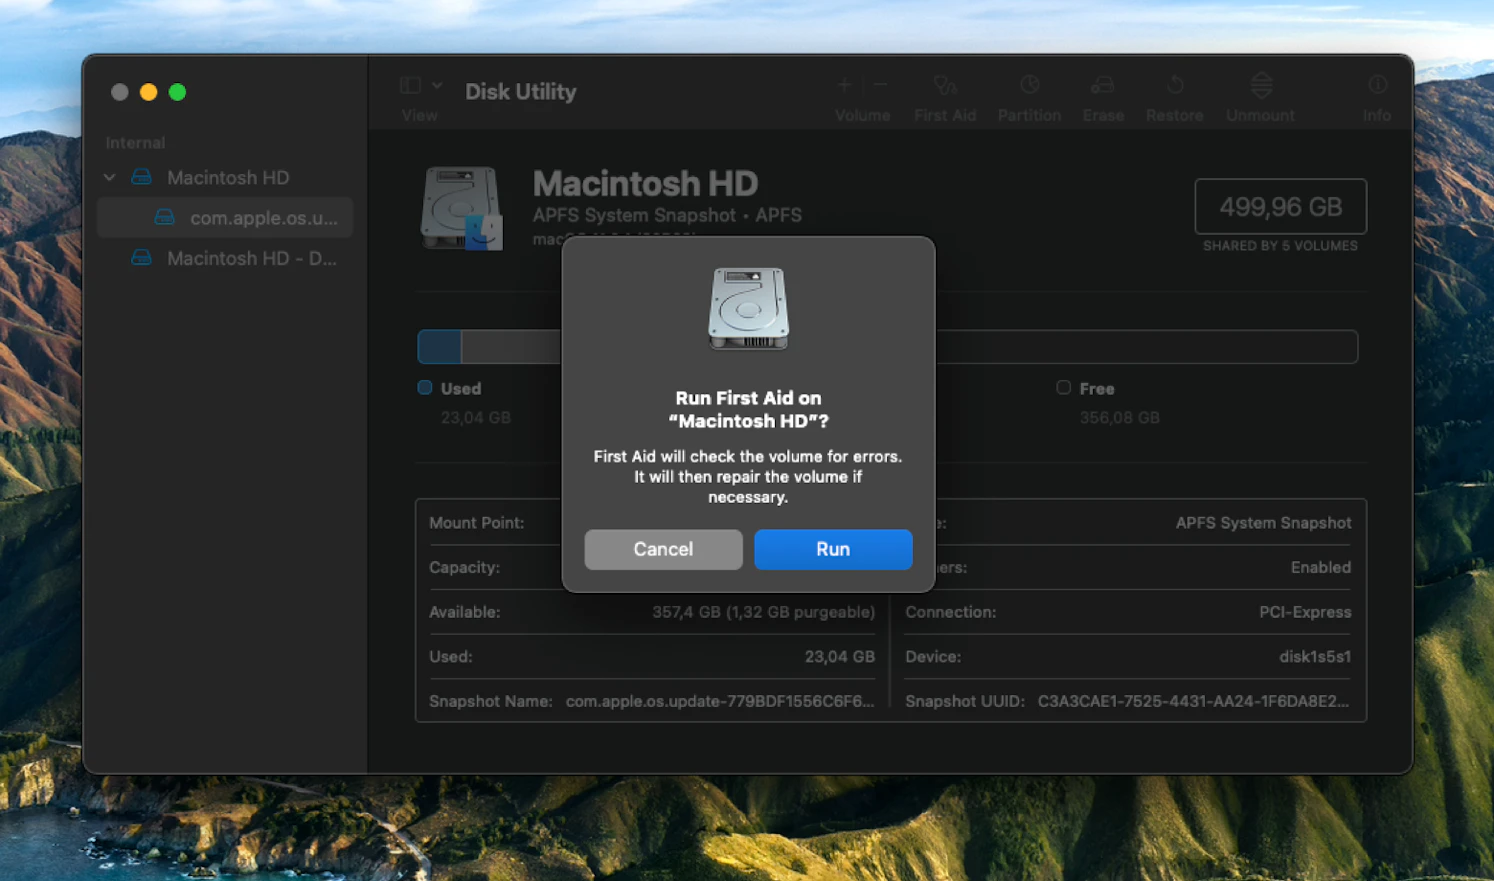Click the Unmount toolbar icon

(x=1261, y=86)
